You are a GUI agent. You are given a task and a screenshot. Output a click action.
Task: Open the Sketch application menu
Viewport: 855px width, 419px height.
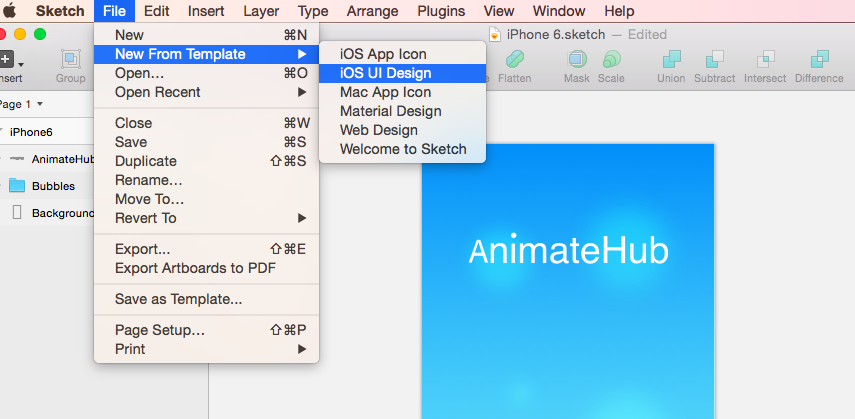[x=60, y=11]
